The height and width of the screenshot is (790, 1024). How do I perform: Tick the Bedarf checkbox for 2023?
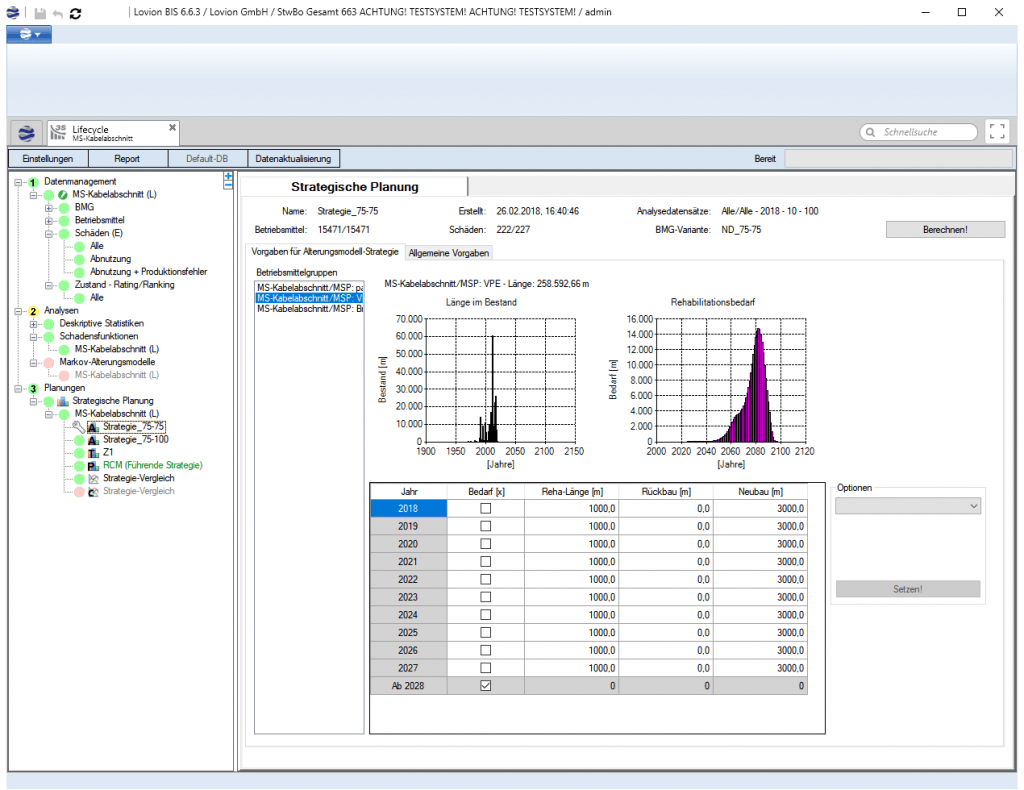tap(486, 597)
